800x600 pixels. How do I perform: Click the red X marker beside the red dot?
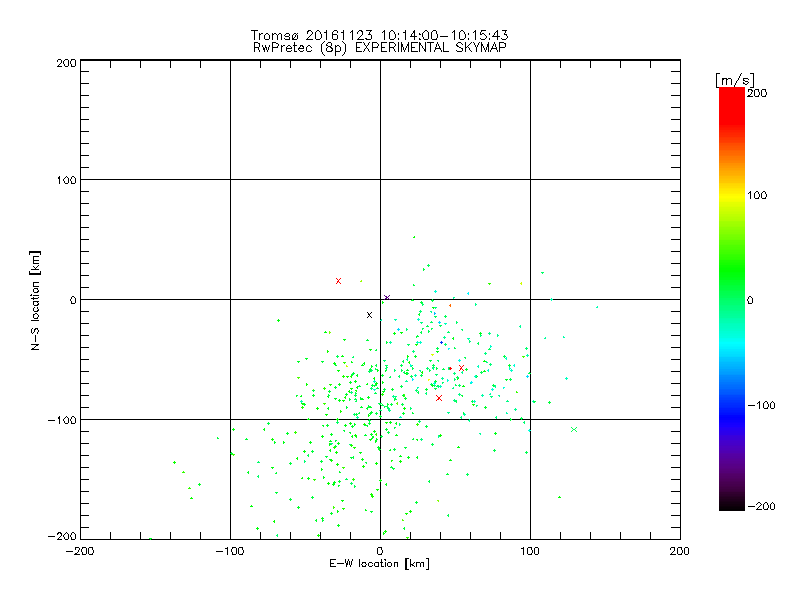pos(461,368)
